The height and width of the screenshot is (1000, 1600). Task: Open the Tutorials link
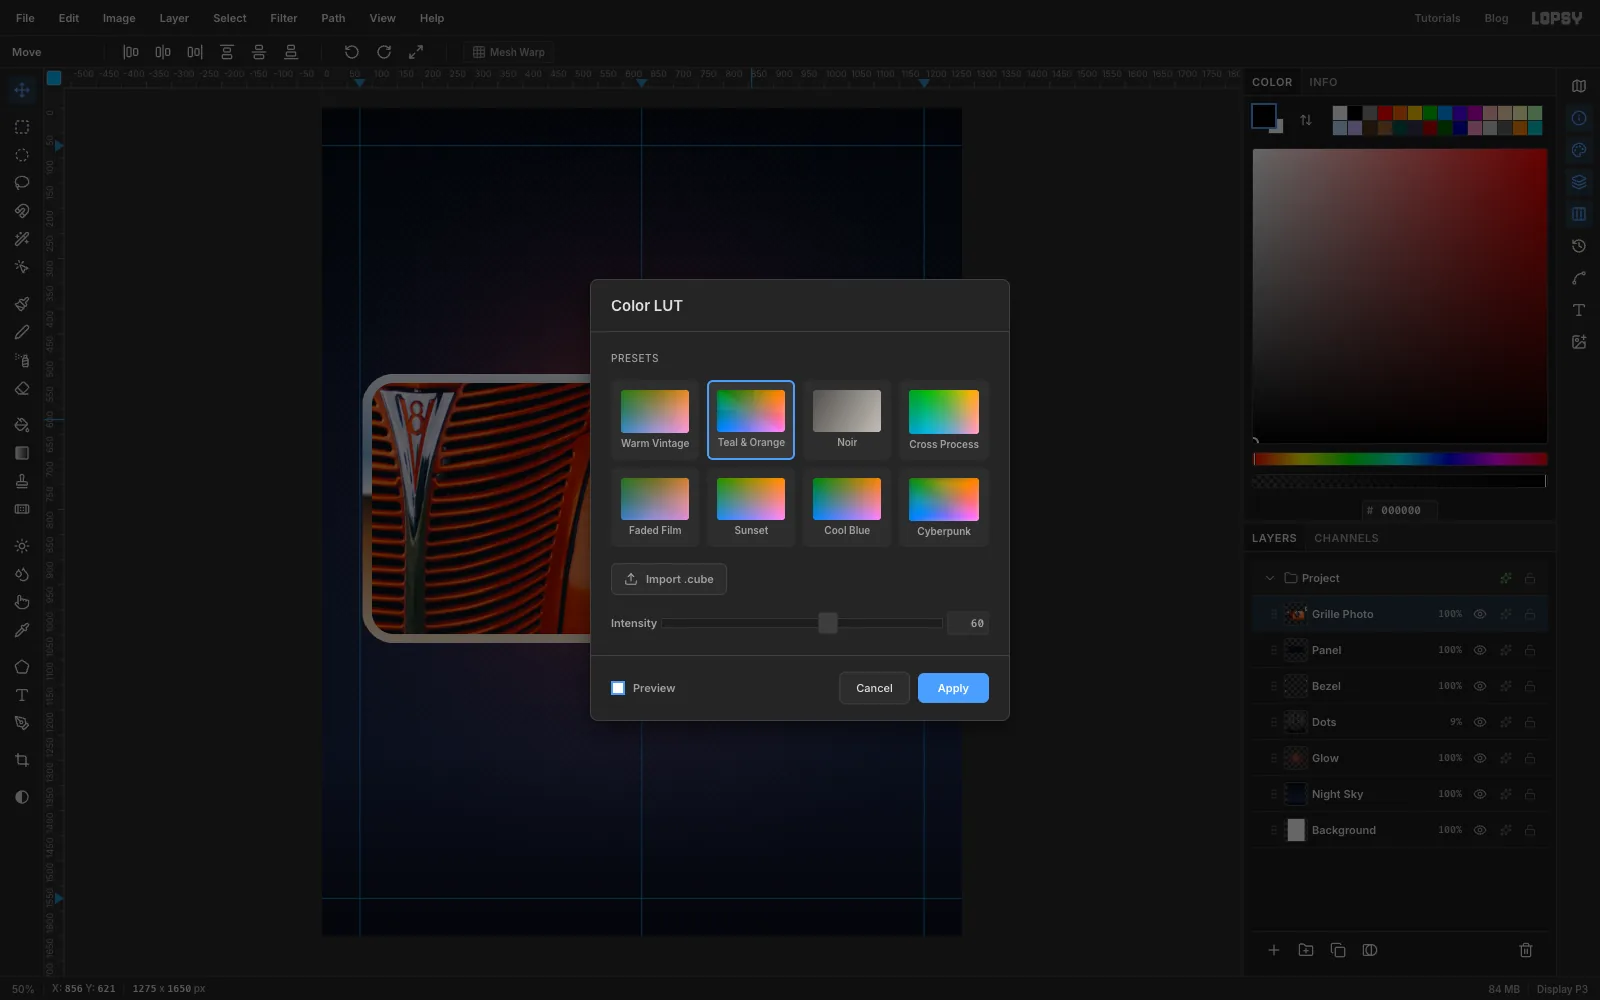click(1437, 18)
